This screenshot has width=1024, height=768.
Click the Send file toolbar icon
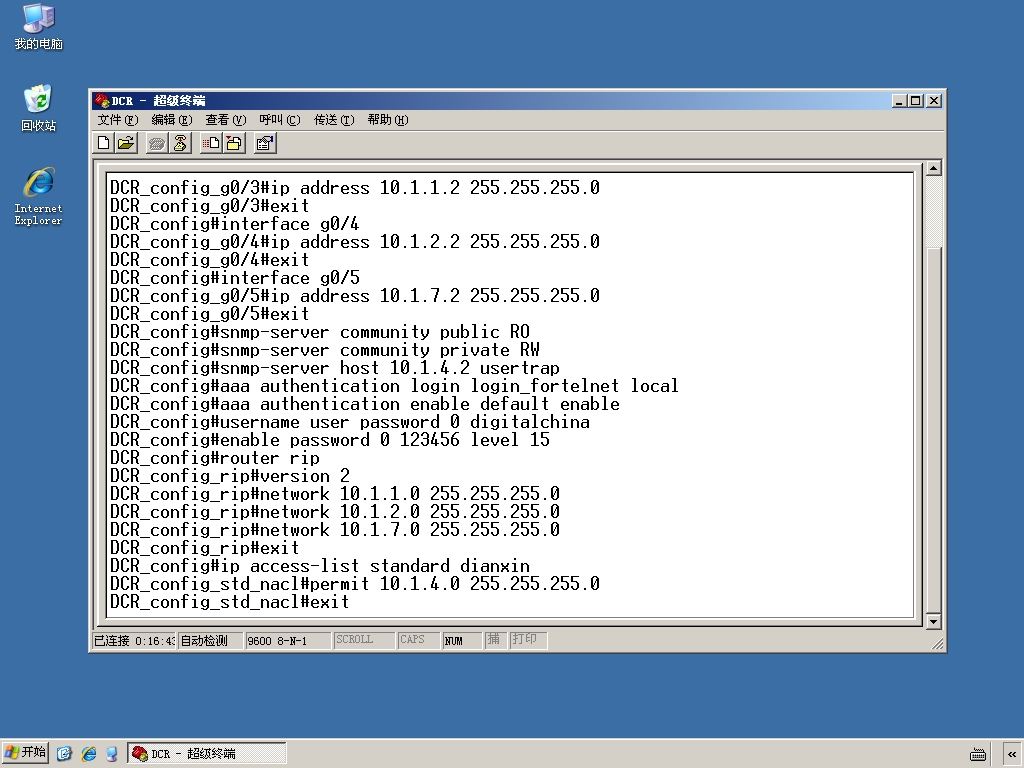tap(211, 143)
